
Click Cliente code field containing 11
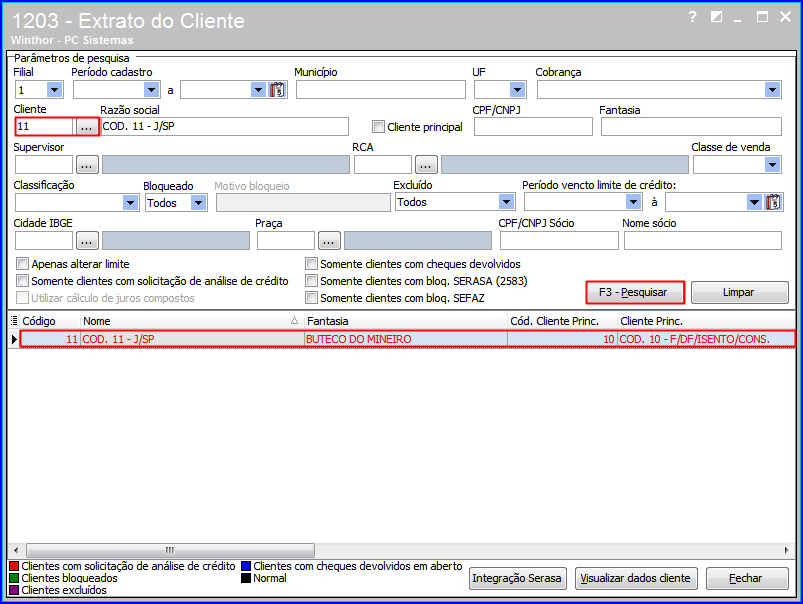45,127
